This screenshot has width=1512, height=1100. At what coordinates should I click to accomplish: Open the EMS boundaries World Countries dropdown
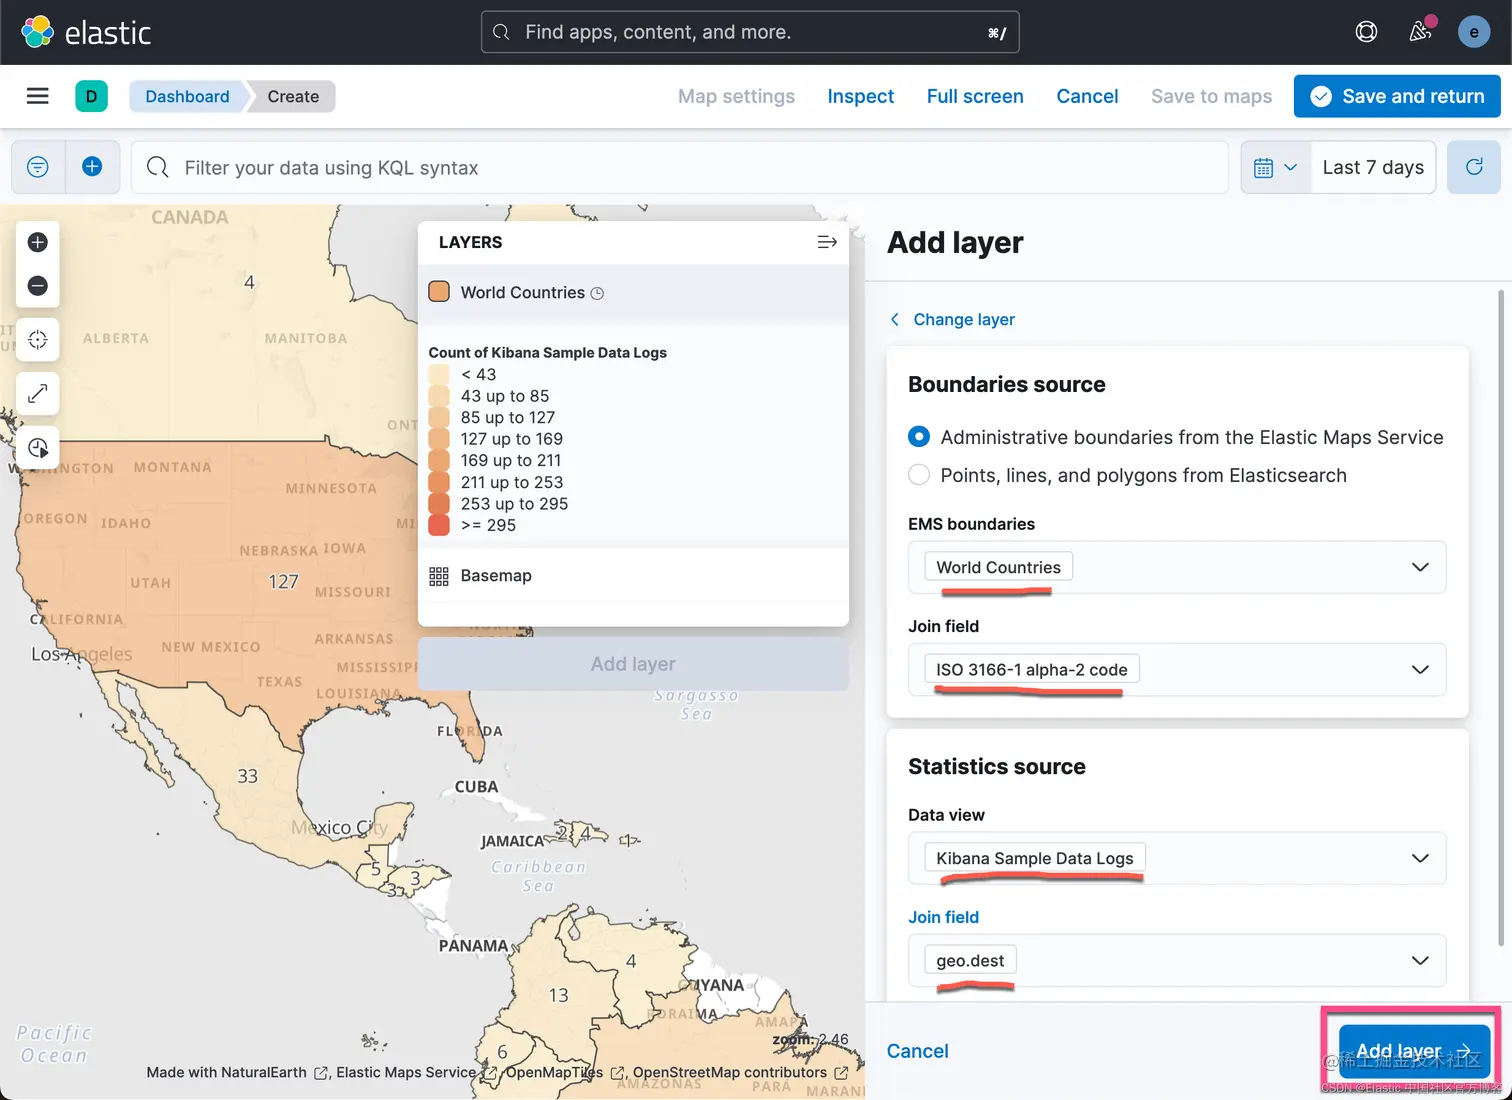point(1177,567)
